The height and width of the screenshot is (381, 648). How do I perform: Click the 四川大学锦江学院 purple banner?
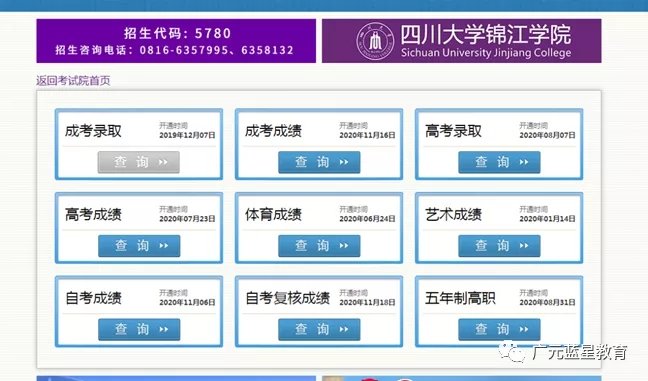click(x=462, y=41)
